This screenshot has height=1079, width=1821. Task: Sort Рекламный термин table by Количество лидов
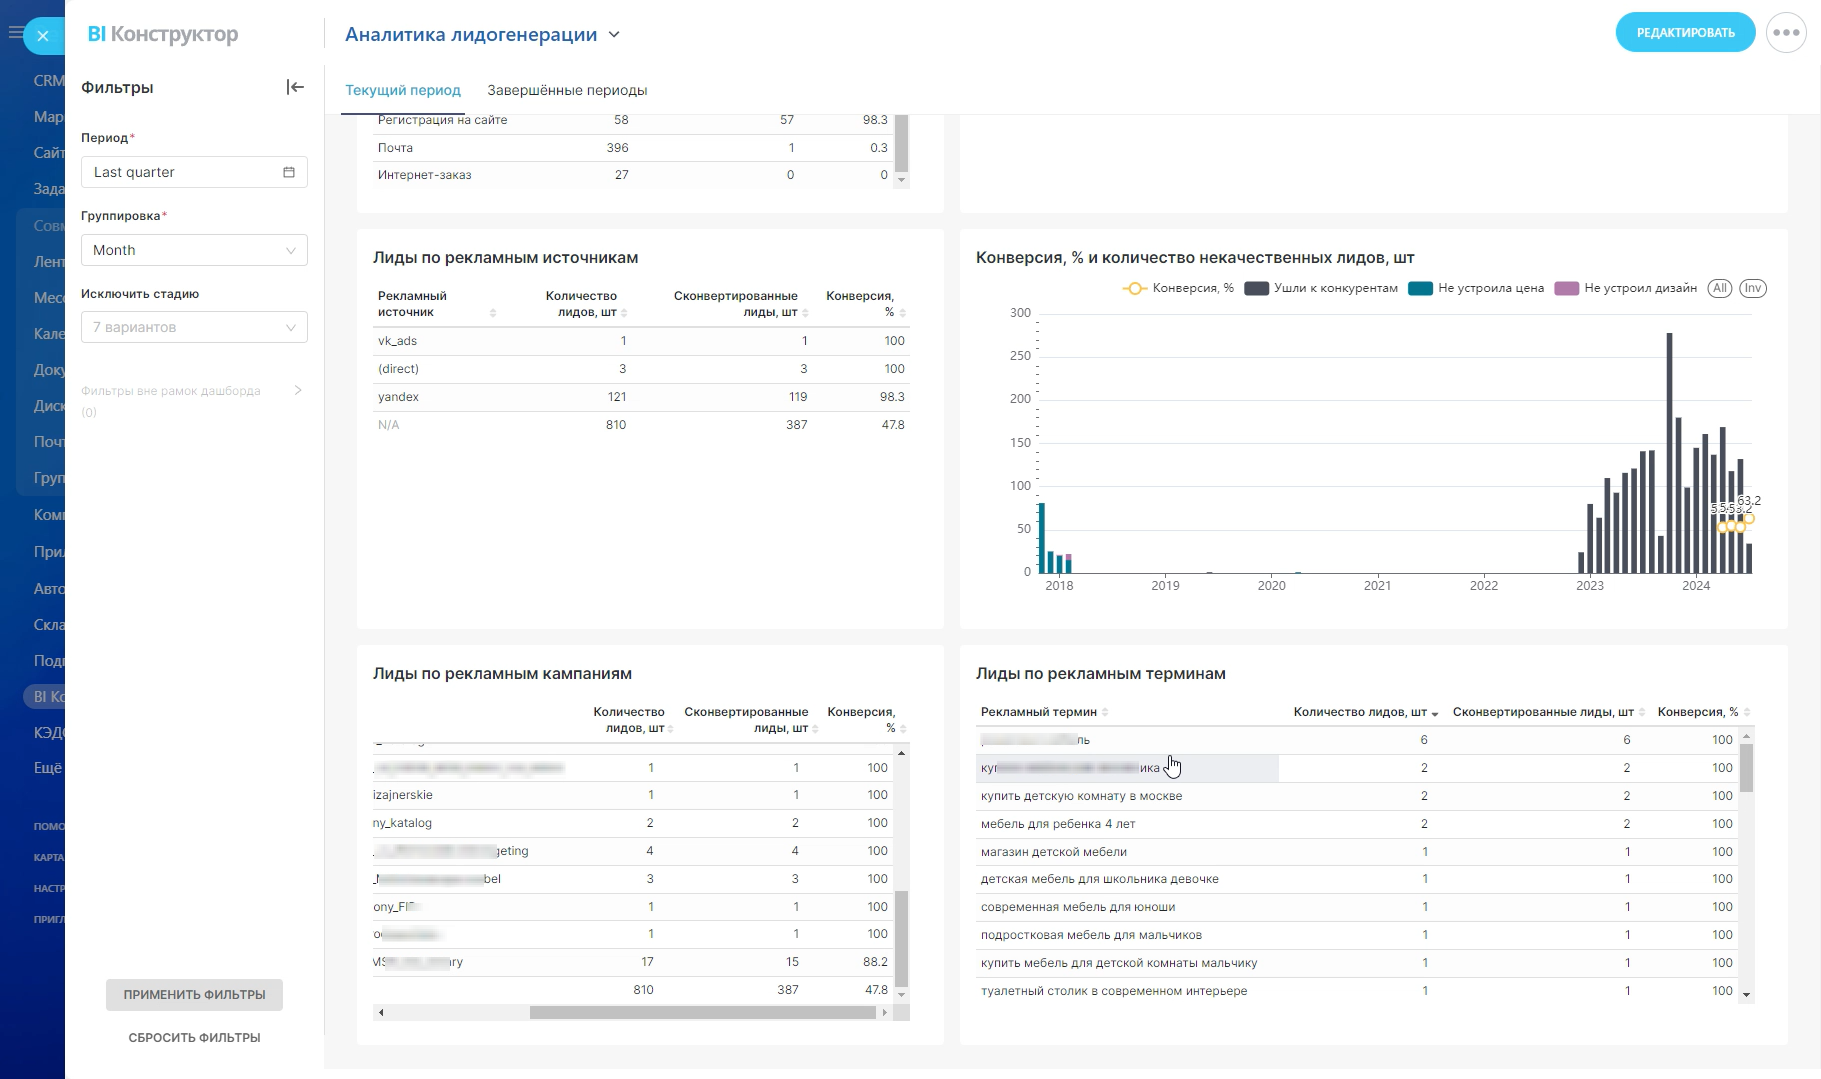1435,713
